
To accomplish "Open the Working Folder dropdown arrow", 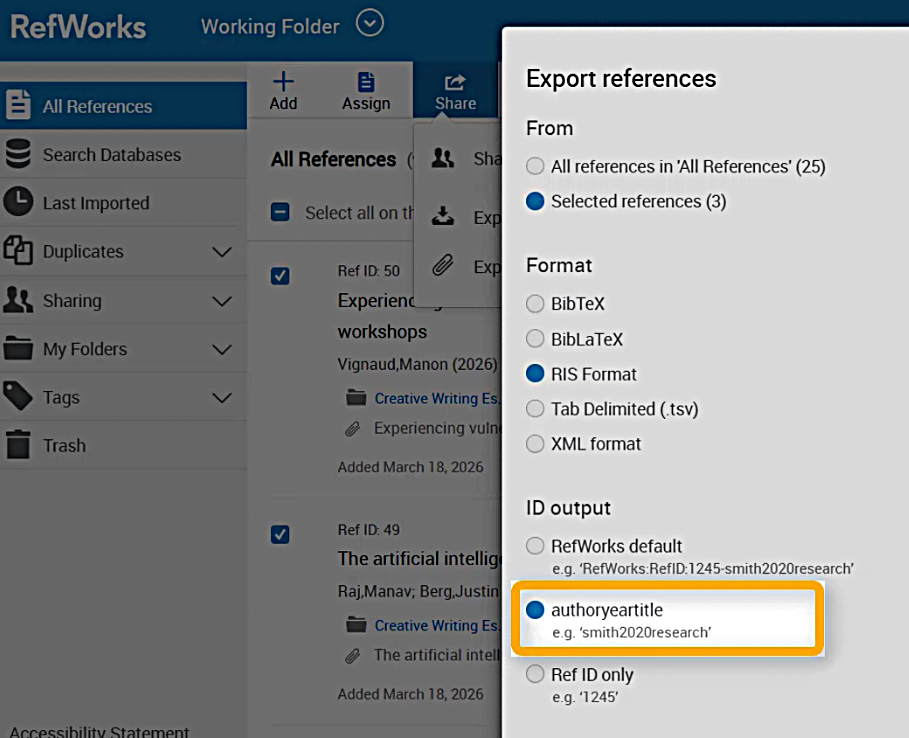I will [x=370, y=23].
